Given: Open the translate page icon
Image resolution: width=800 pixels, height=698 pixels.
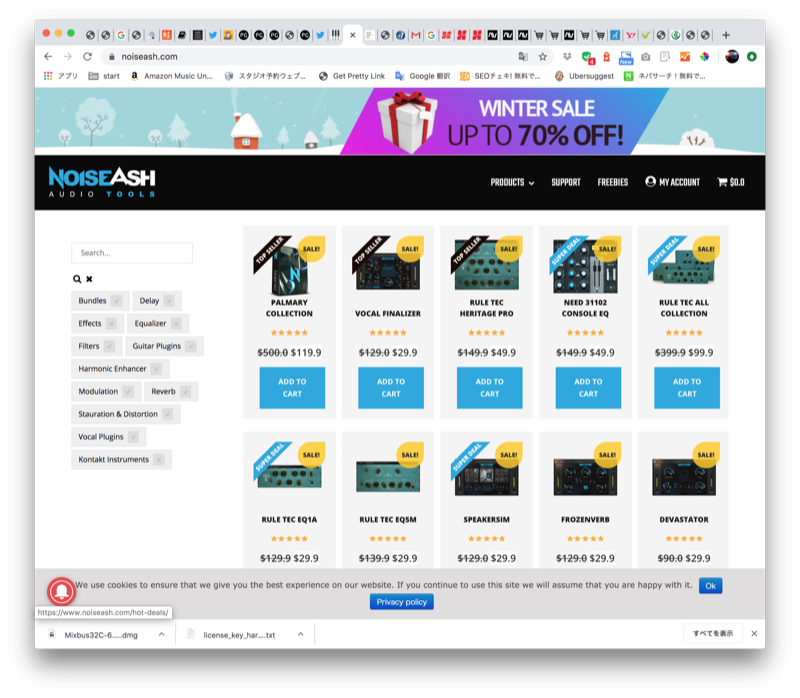Looking at the screenshot, I should [x=523, y=57].
